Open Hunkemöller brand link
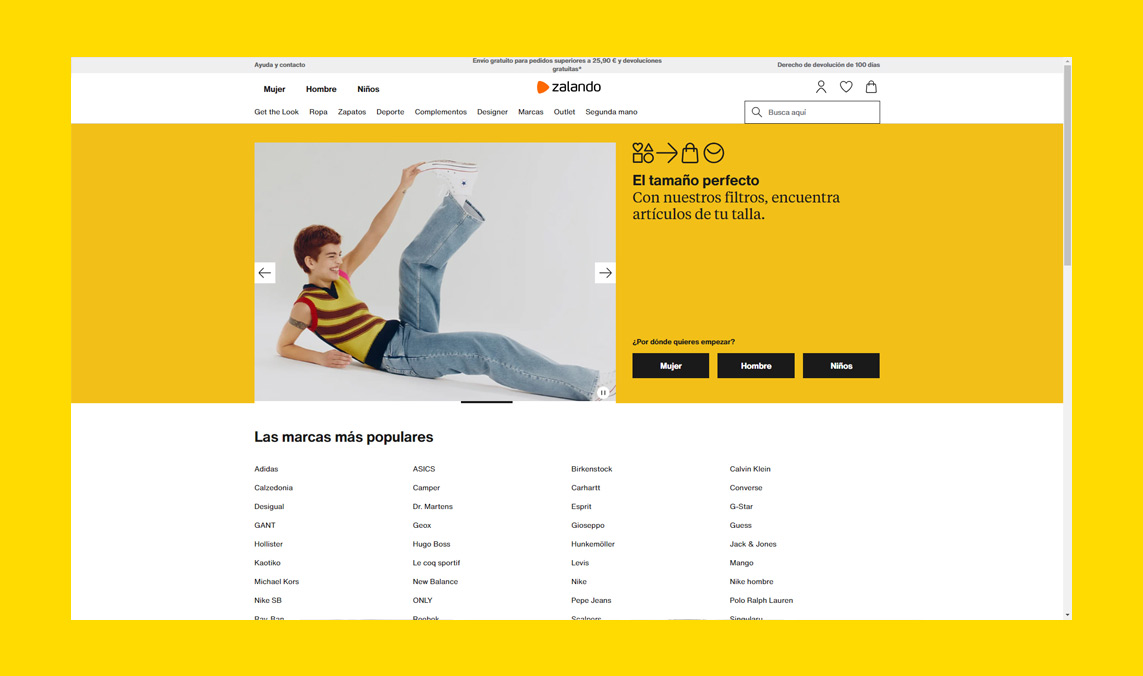 [593, 544]
